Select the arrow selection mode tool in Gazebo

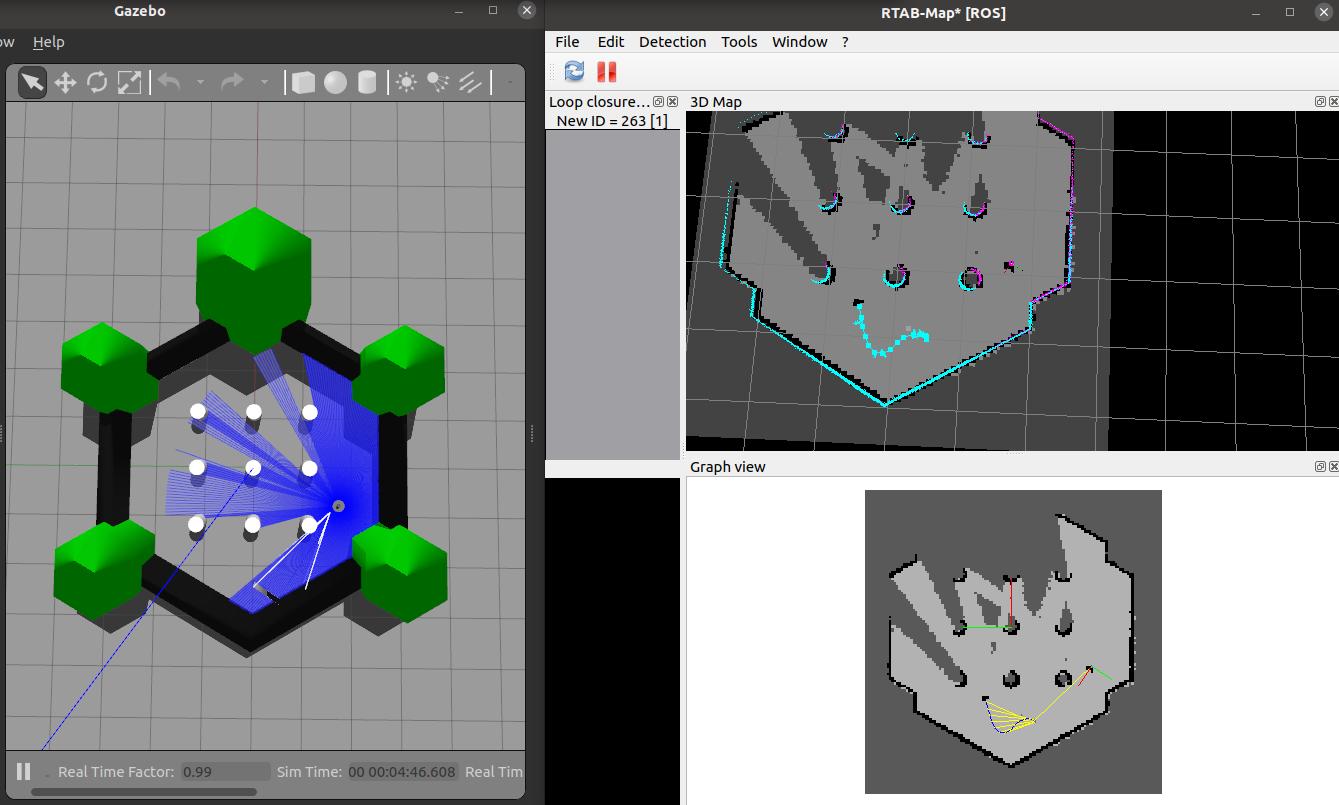(32, 82)
